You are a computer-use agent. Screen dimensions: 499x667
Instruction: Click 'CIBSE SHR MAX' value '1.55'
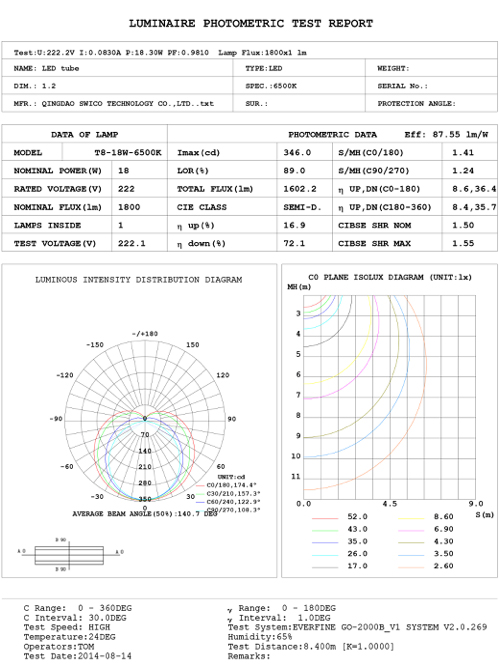(x=463, y=243)
